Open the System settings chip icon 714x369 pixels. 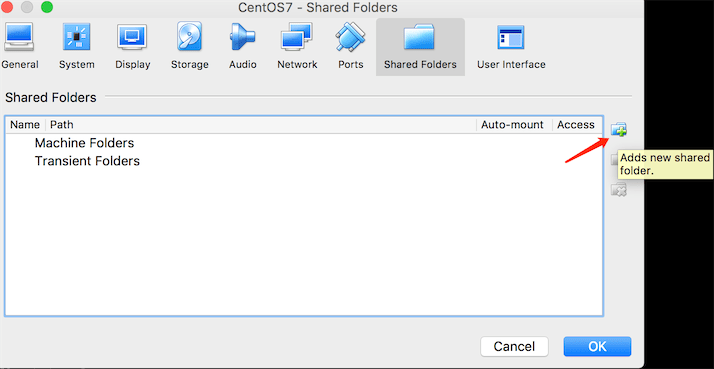pos(76,37)
